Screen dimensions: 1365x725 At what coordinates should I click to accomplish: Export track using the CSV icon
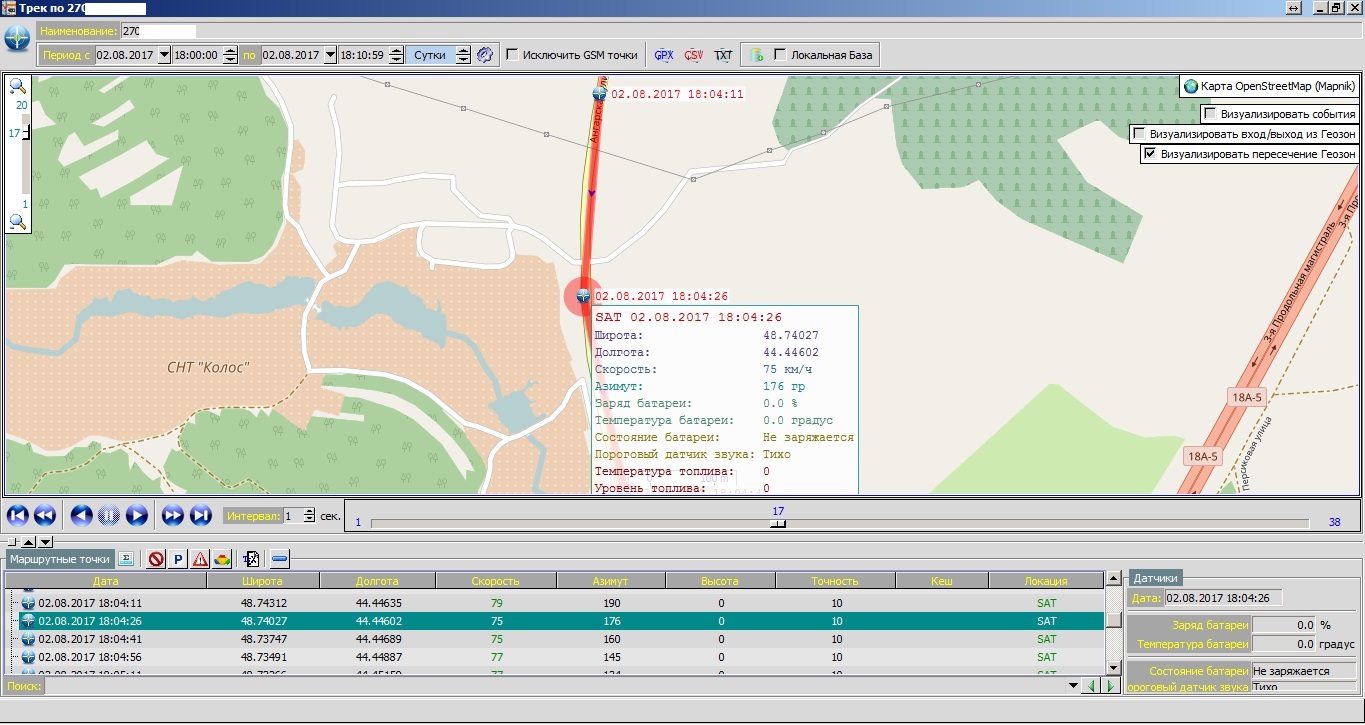(694, 55)
